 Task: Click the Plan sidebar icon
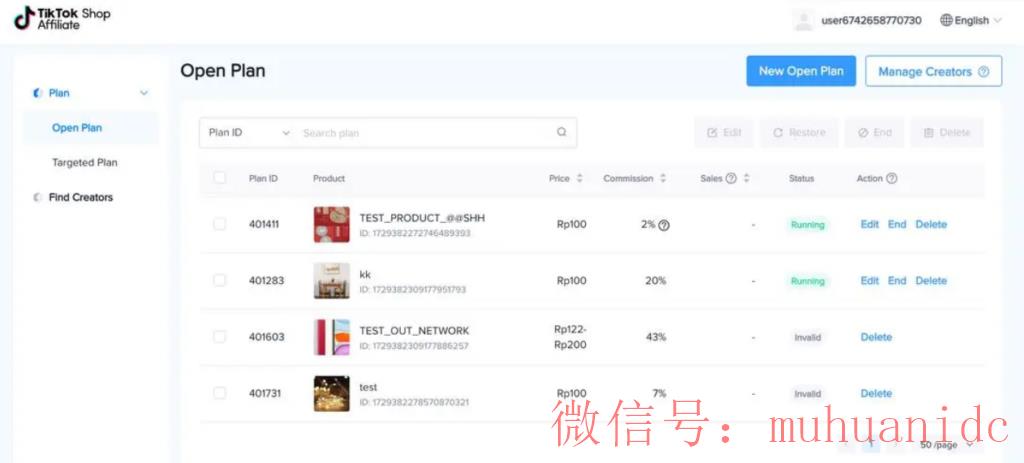pyautogui.click(x=37, y=93)
